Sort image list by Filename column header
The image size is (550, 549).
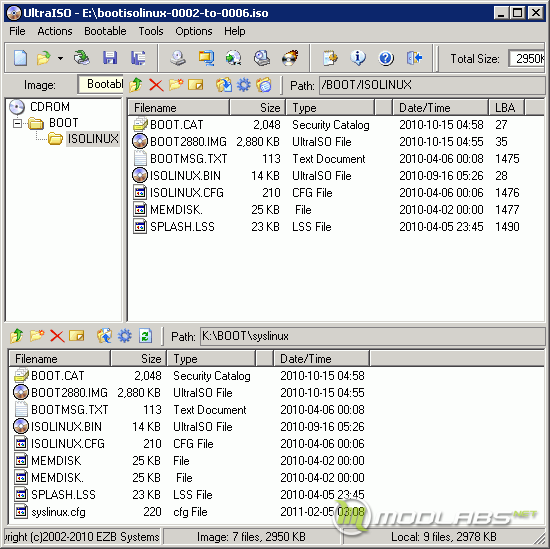(179, 108)
